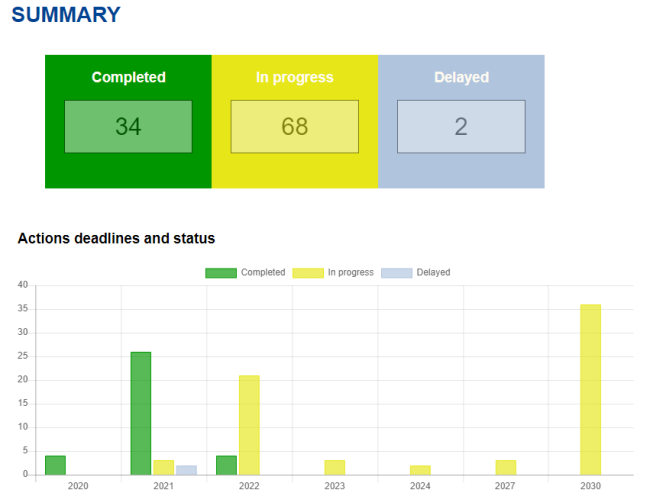Click the 35 y-axis label

pos(23,308)
